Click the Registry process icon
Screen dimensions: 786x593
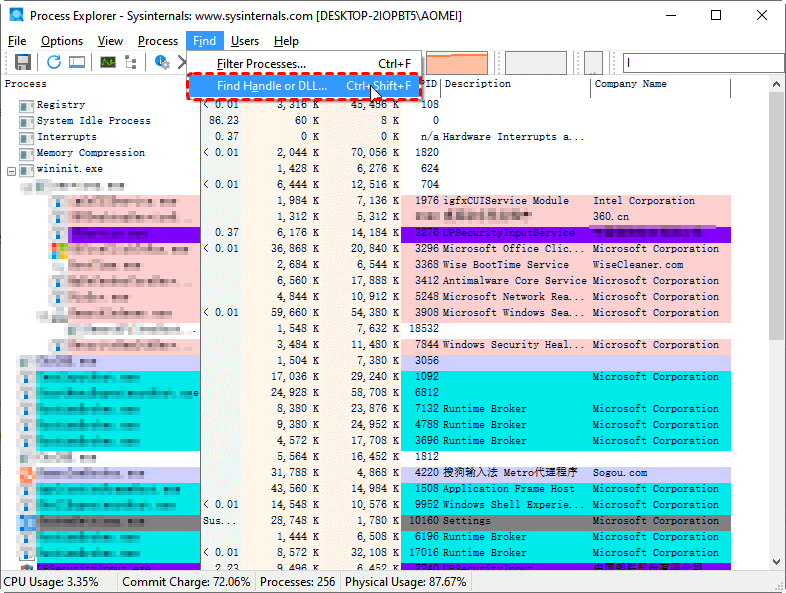pos(26,105)
